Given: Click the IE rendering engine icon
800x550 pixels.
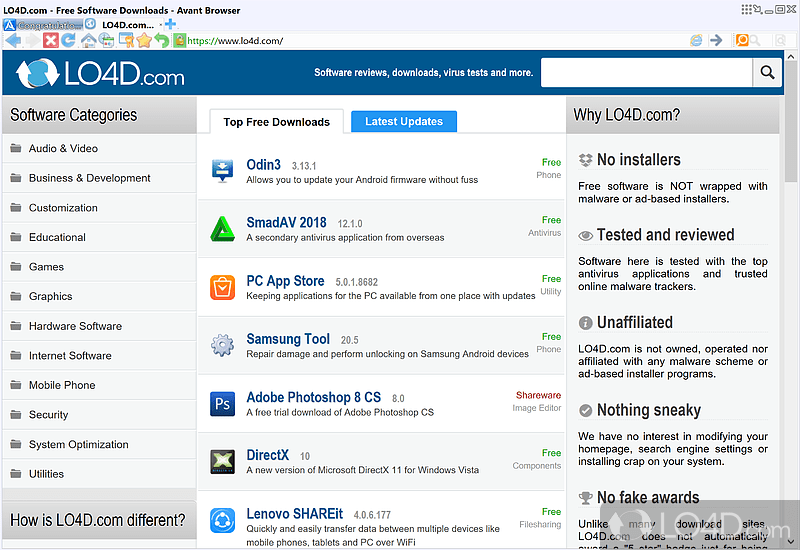Looking at the screenshot, I should [696, 40].
